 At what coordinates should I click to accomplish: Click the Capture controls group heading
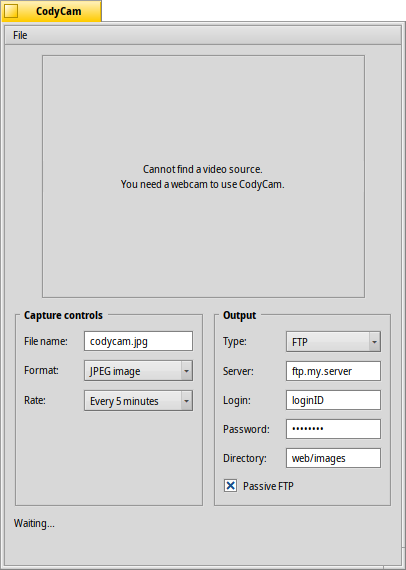point(63,315)
